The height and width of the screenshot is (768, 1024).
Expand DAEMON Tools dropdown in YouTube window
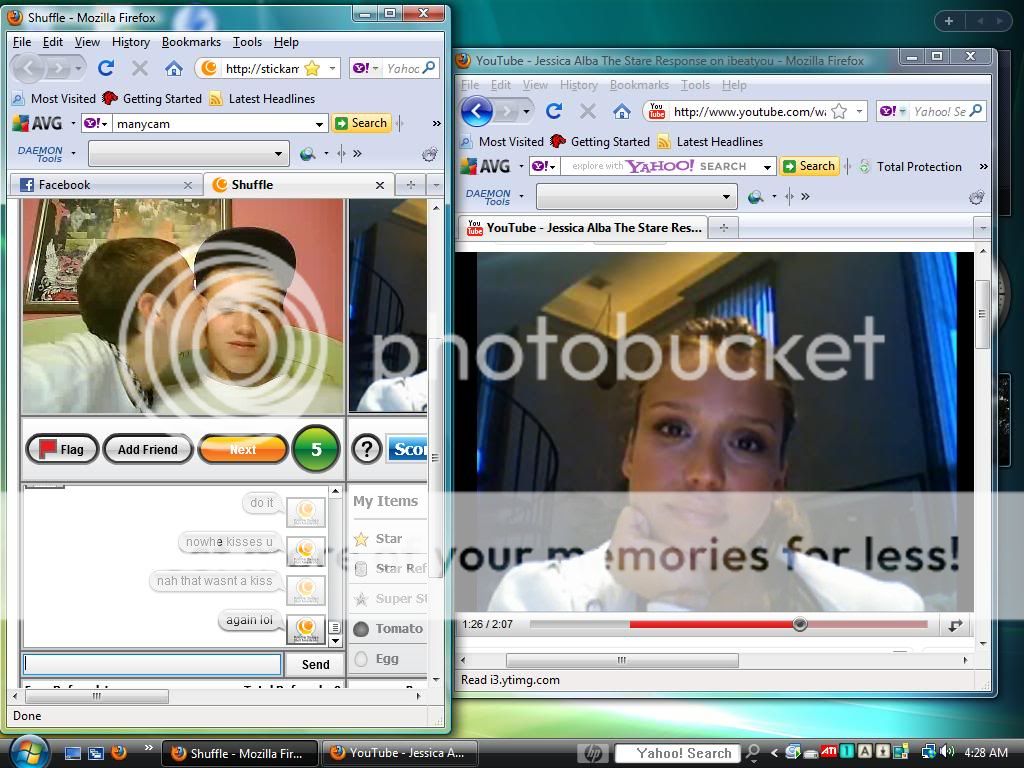(728, 197)
